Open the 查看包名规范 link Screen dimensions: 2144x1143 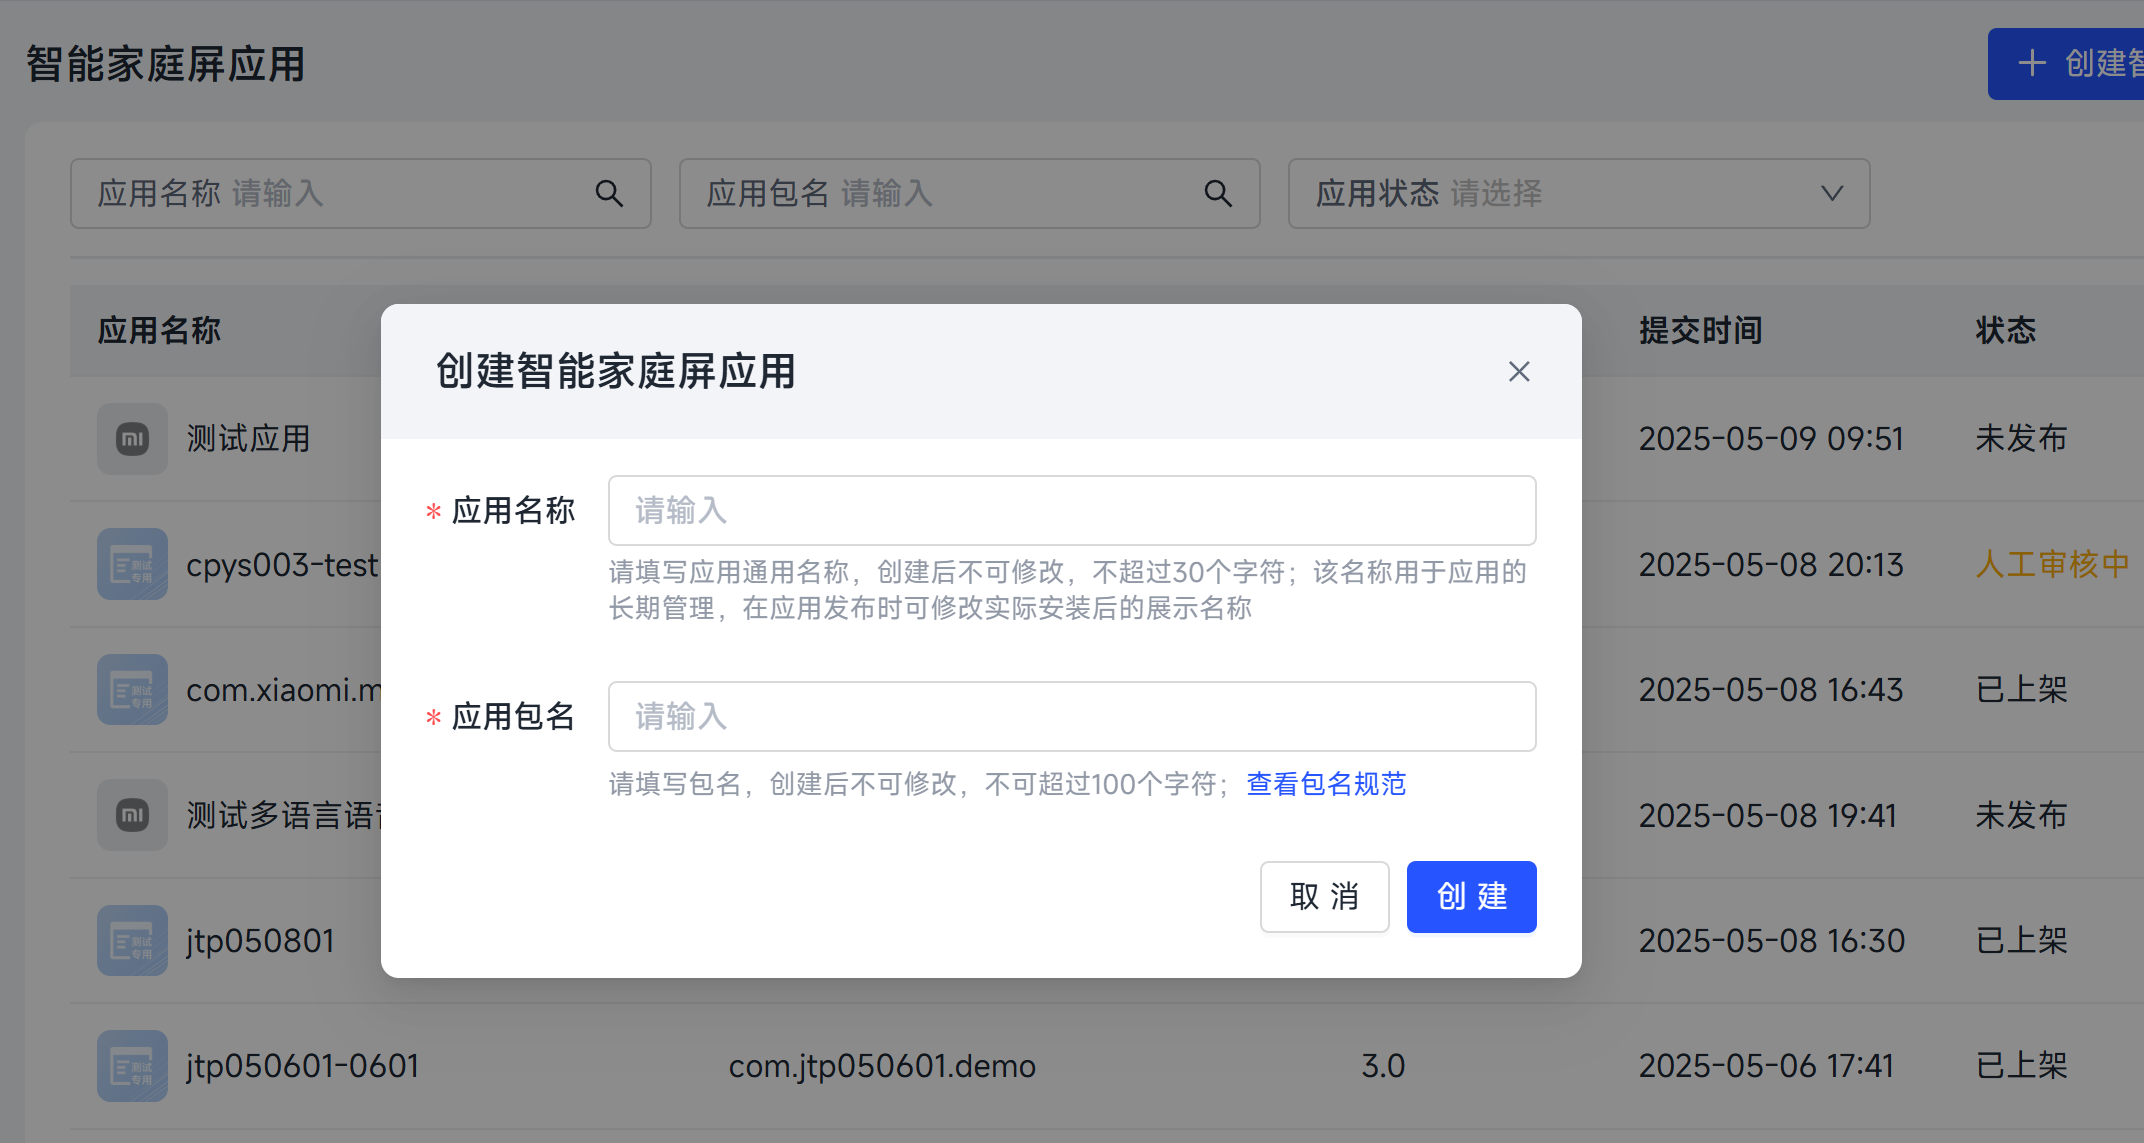point(1326,784)
